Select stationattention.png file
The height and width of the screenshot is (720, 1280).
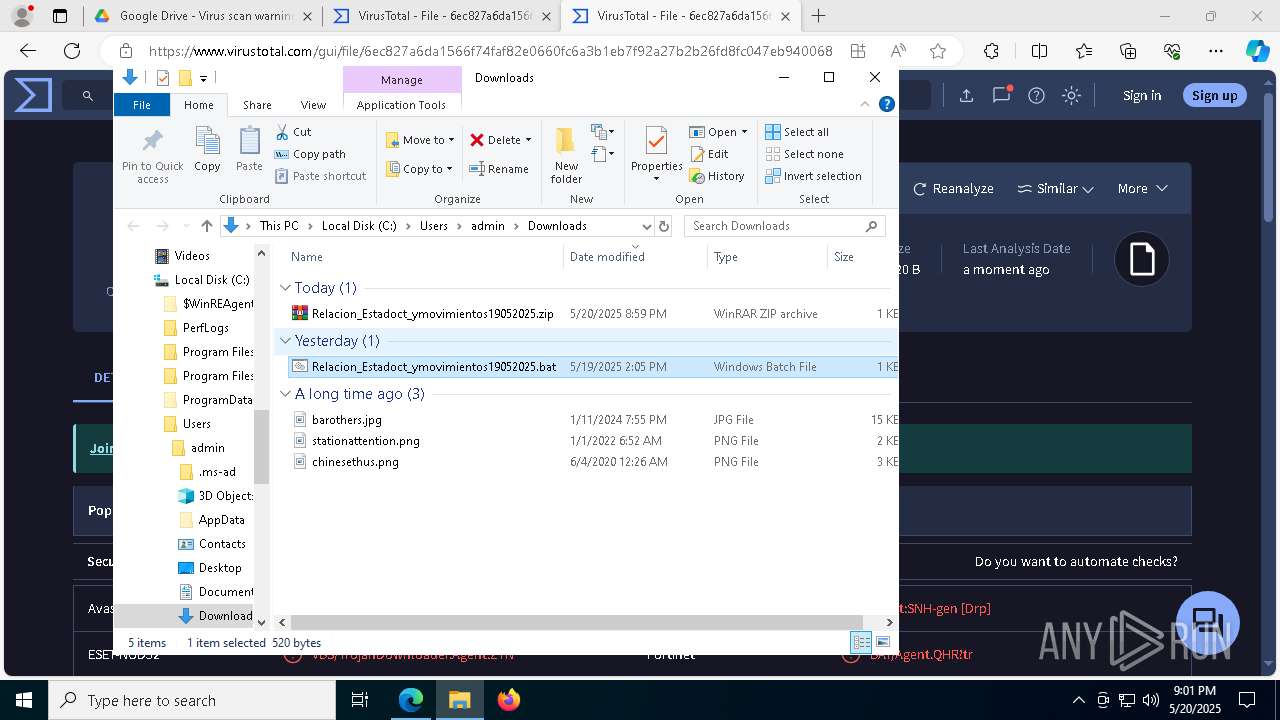coord(365,441)
